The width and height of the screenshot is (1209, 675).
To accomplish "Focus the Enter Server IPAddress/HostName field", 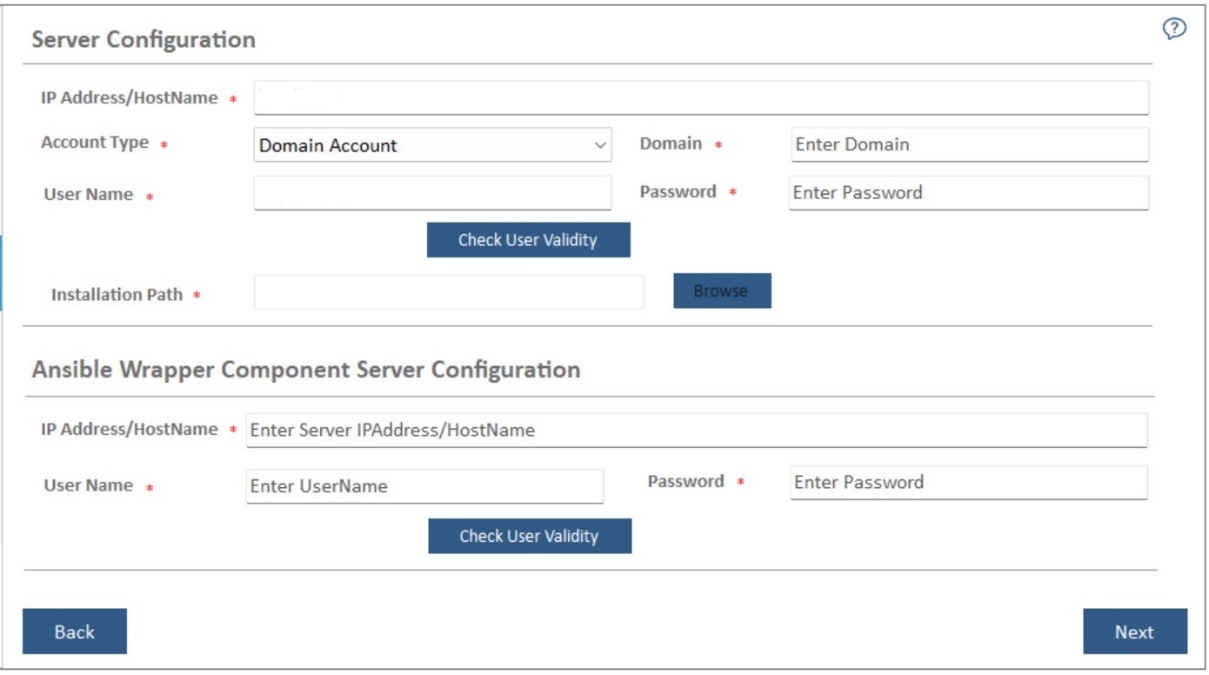I will point(696,431).
